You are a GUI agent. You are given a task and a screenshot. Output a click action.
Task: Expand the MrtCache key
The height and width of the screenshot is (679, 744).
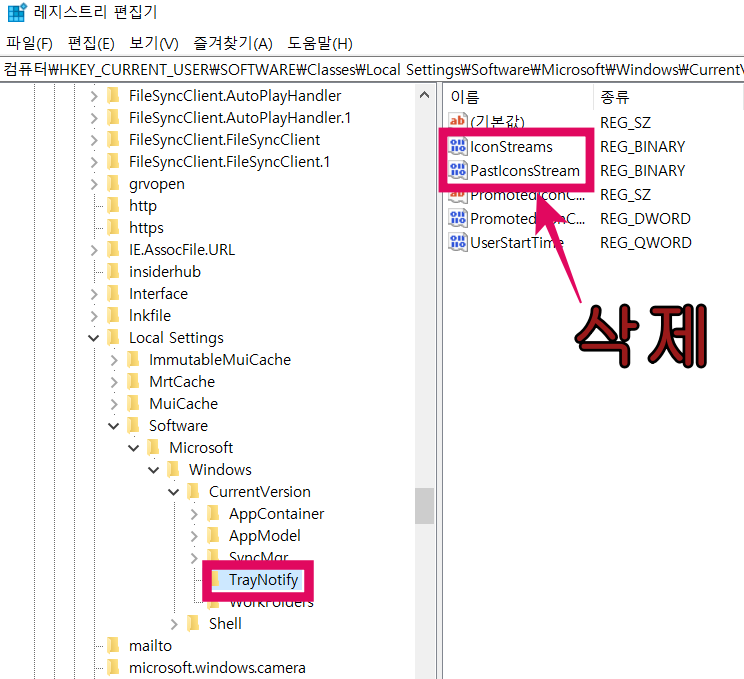[114, 382]
